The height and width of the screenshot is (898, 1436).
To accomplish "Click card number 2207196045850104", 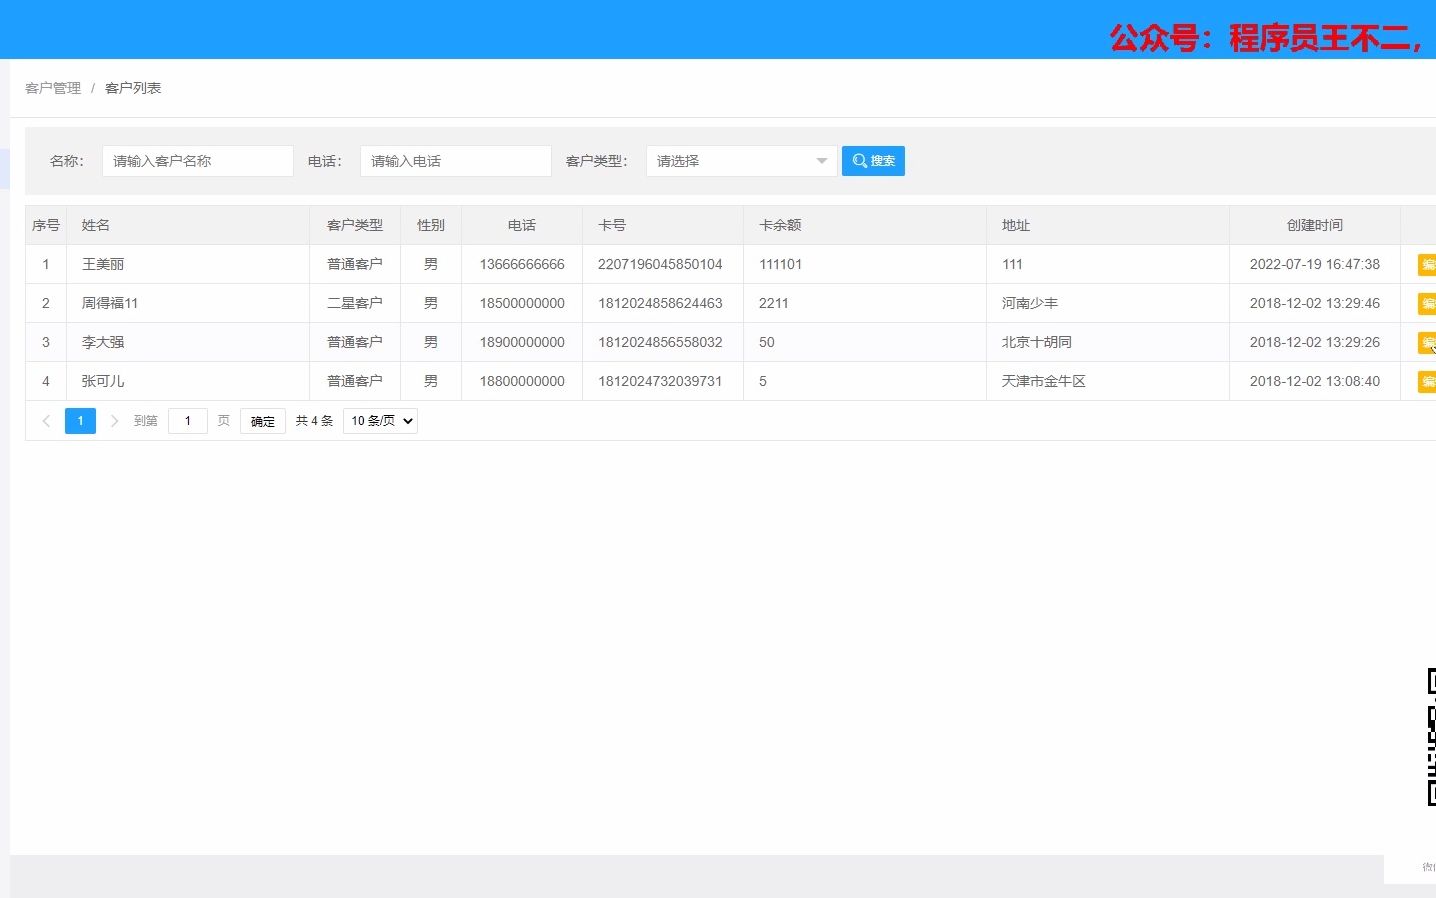I will [x=660, y=264].
